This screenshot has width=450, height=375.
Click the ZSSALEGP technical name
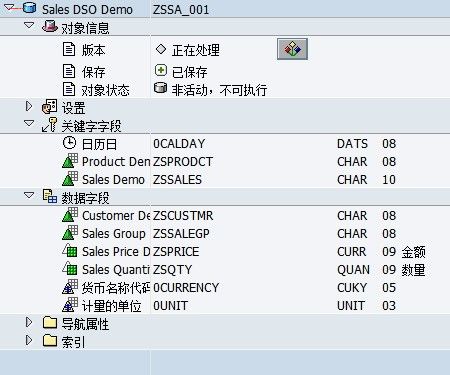point(181,234)
